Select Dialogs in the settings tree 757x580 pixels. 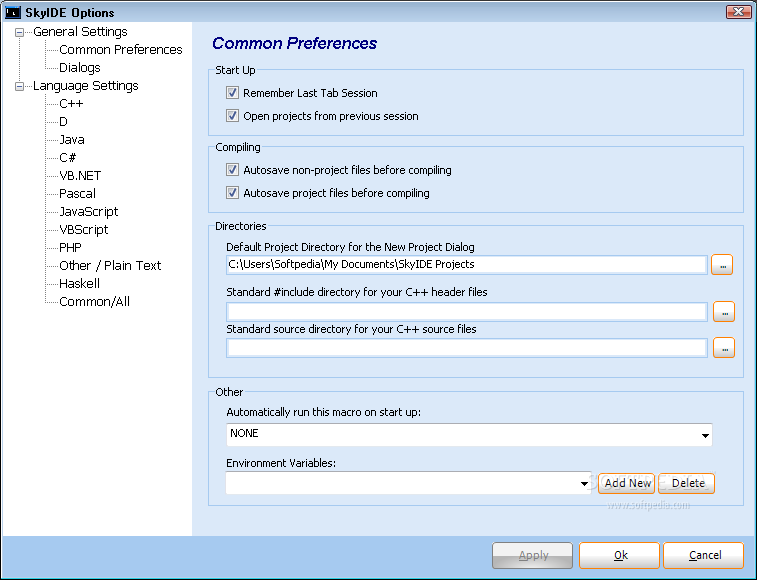point(80,68)
